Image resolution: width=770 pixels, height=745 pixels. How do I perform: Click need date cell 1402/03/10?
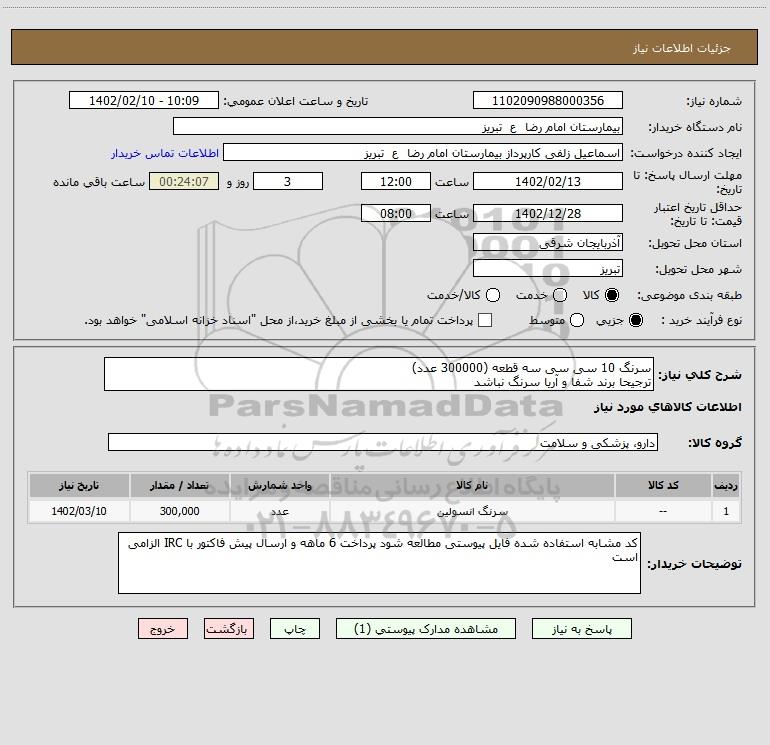(x=79, y=511)
